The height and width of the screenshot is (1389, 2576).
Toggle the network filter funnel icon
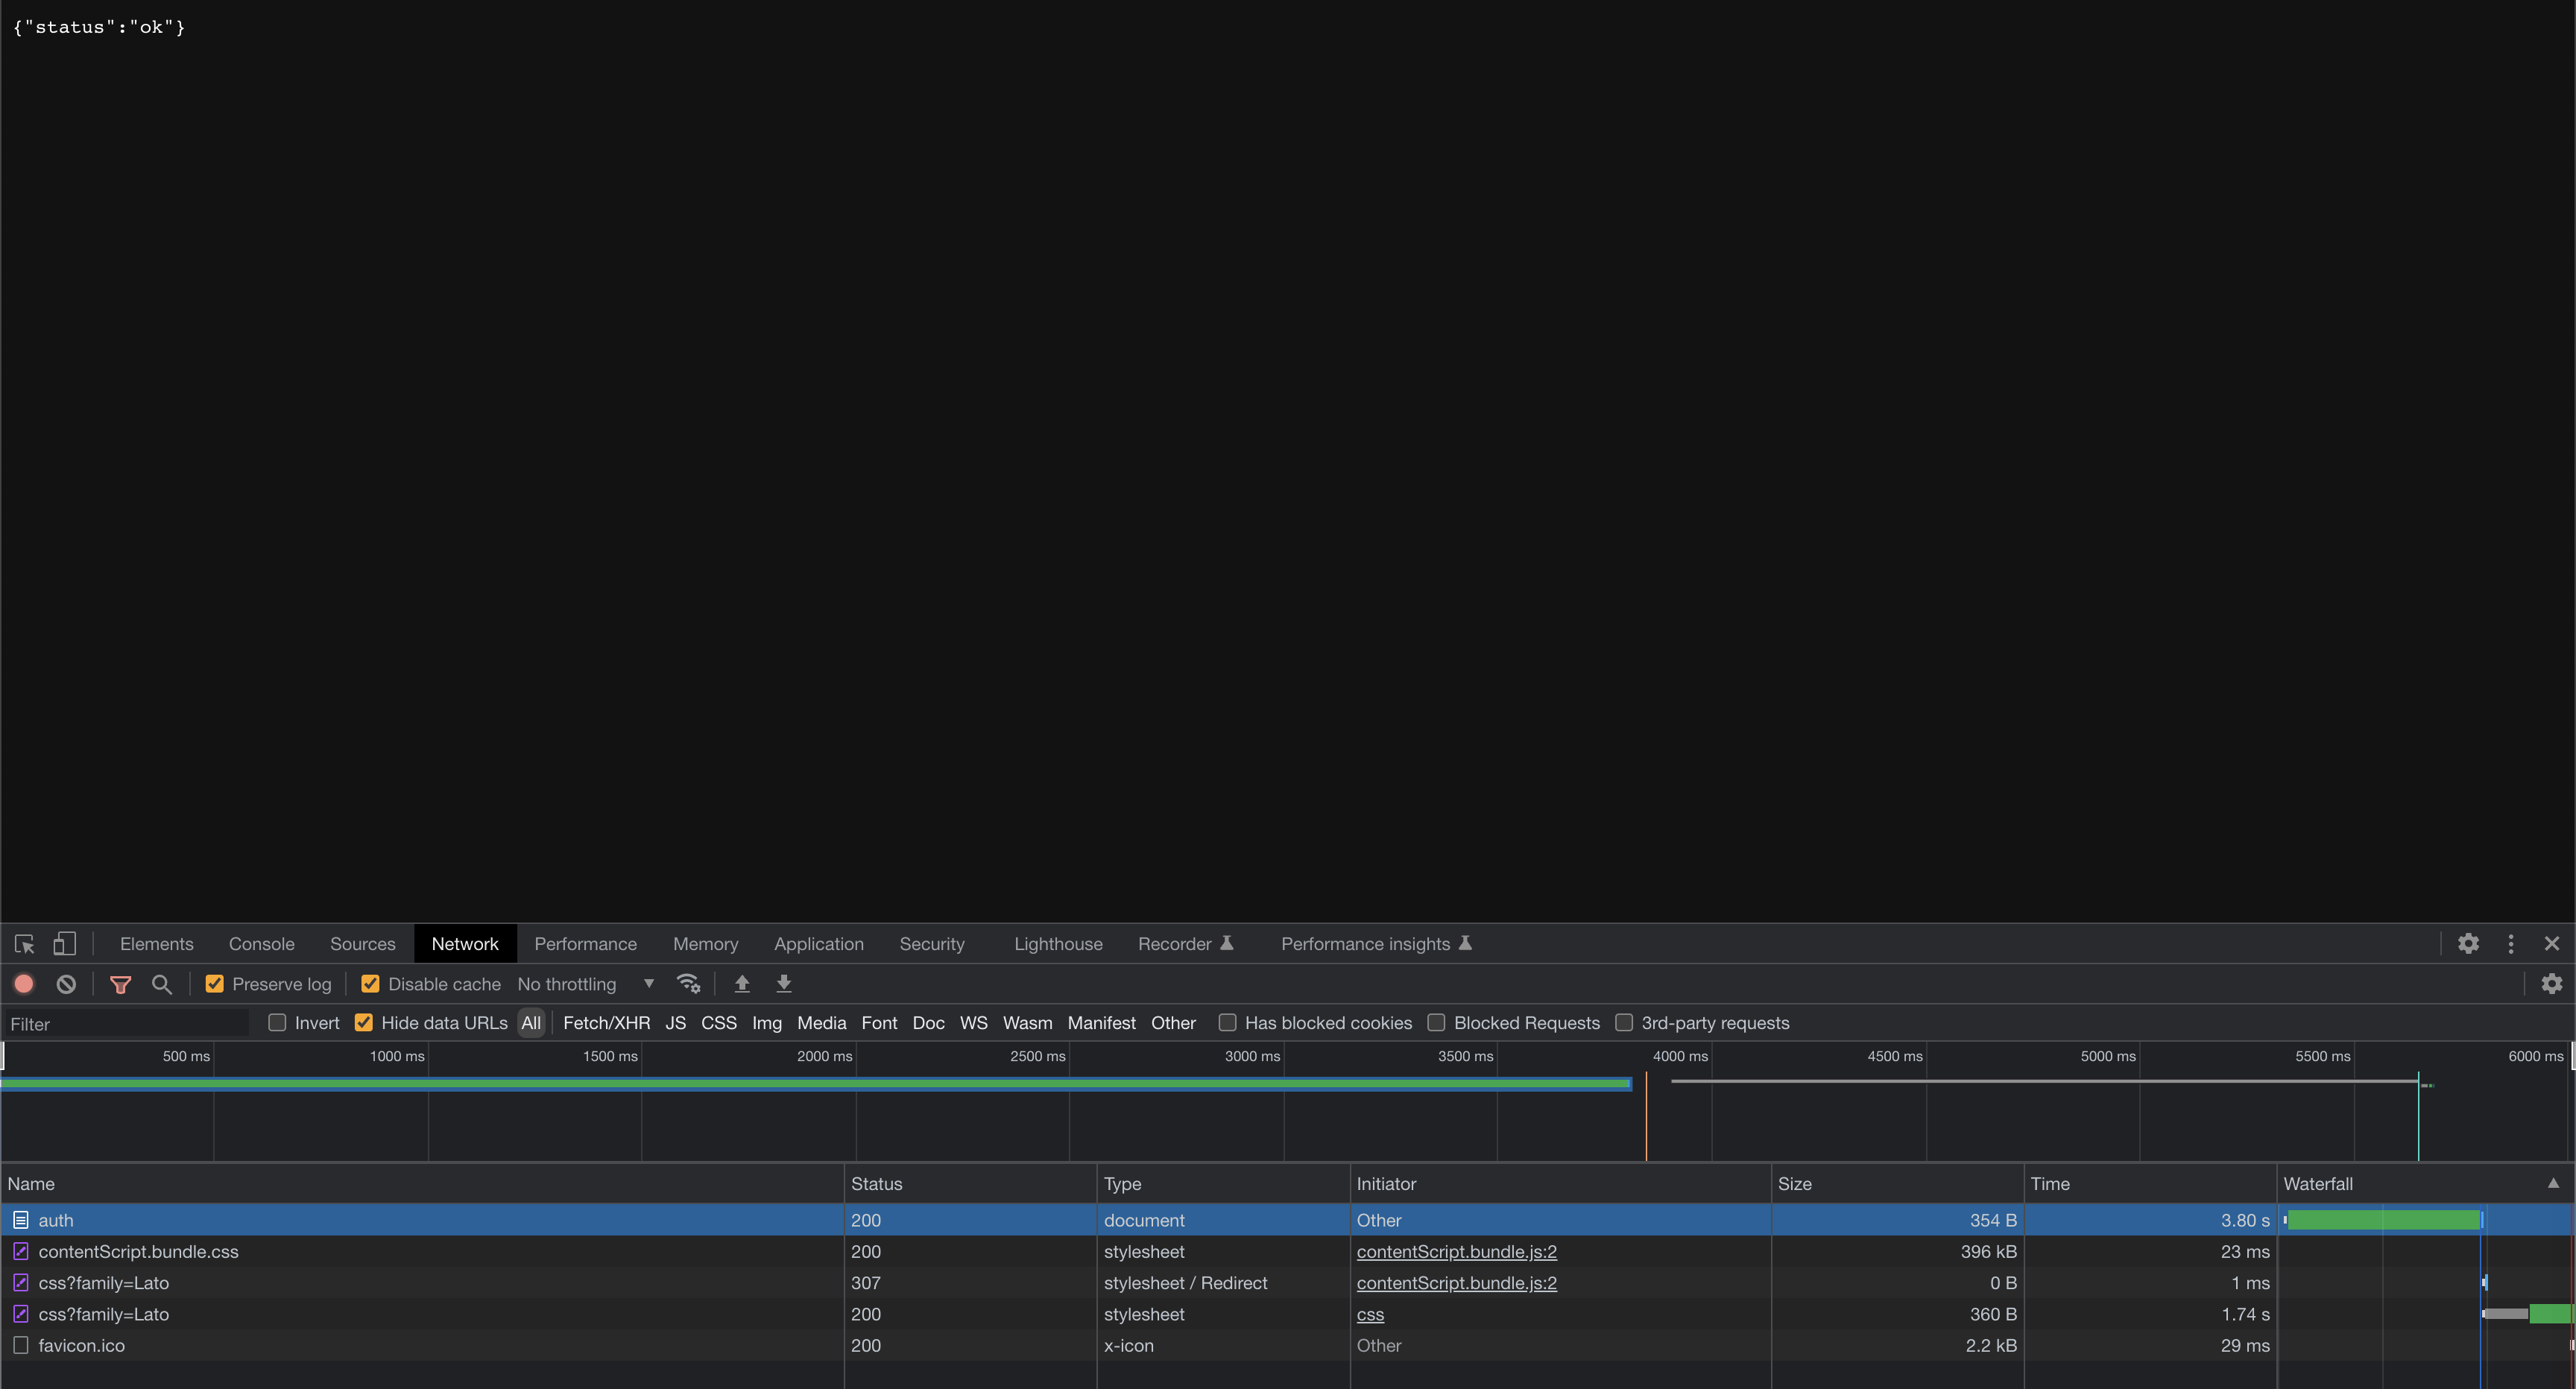coord(120,984)
